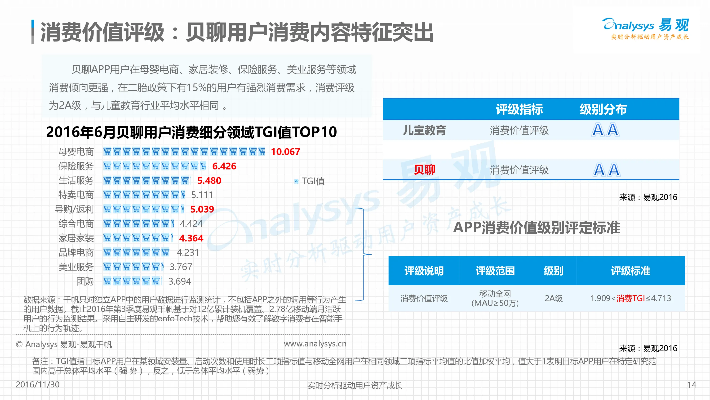The image size is (710, 400).
Task: Select the 6.426 TGI value label
Action: pyautogui.click(x=228, y=166)
